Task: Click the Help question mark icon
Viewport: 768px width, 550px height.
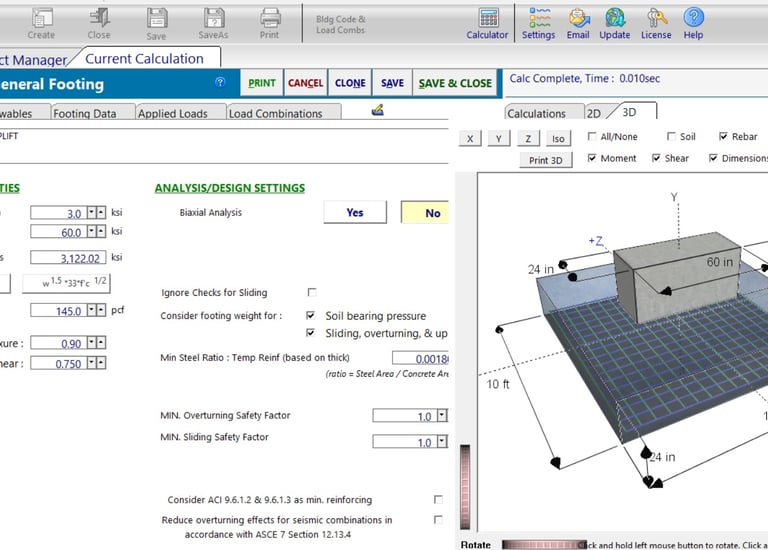Action: pyautogui.click(x=693, y=18)
